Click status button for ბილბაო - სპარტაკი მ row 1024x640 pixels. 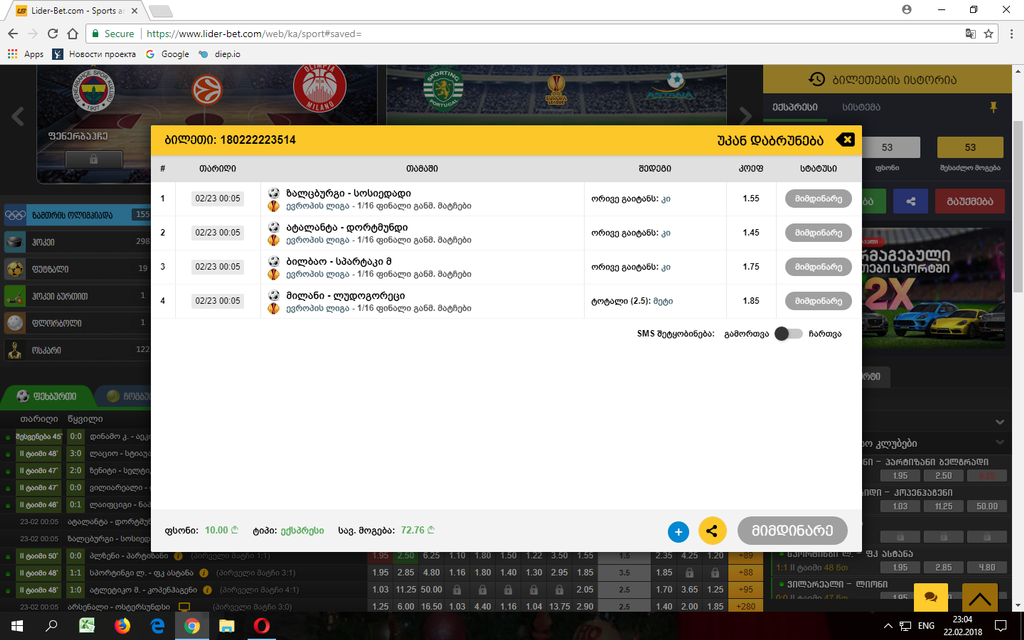tap(818, 266)
